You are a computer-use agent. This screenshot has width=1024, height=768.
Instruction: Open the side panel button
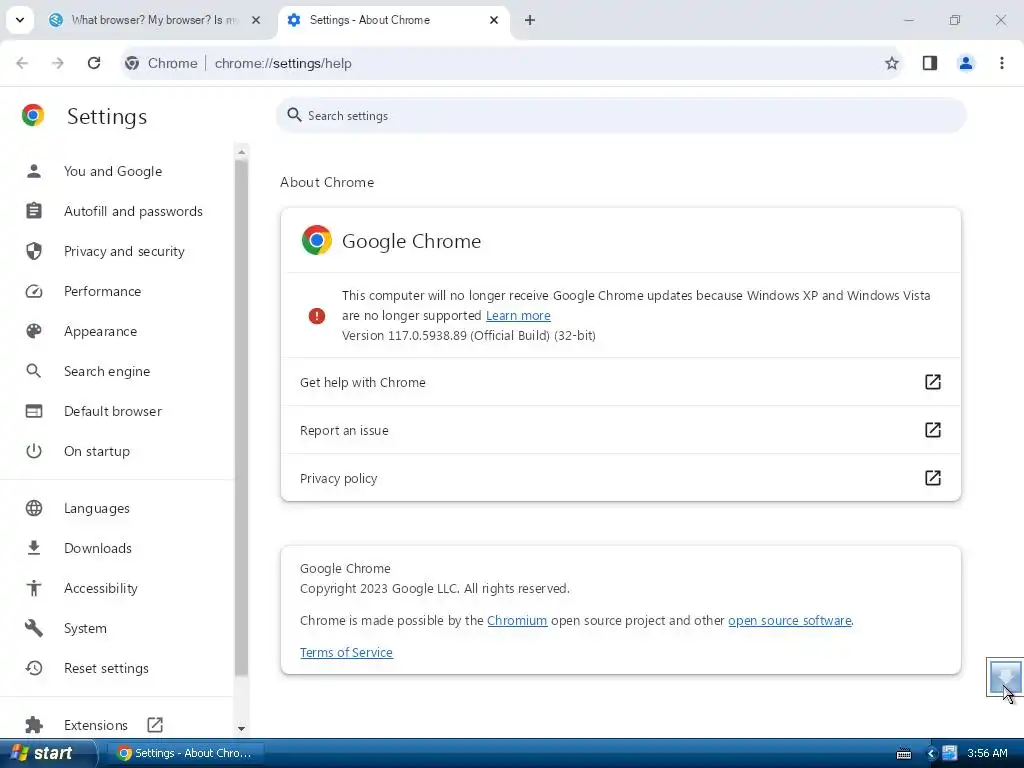click(929, 63)
